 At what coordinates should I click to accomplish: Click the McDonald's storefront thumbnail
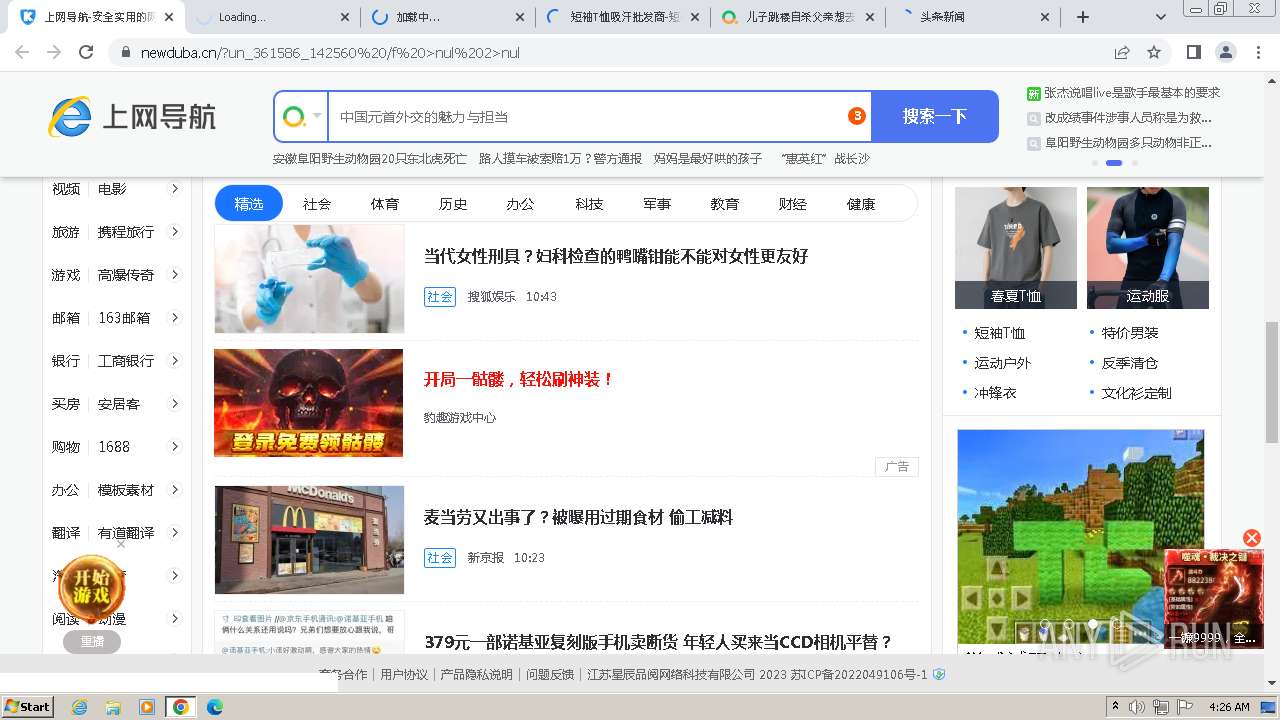point(309,540)
